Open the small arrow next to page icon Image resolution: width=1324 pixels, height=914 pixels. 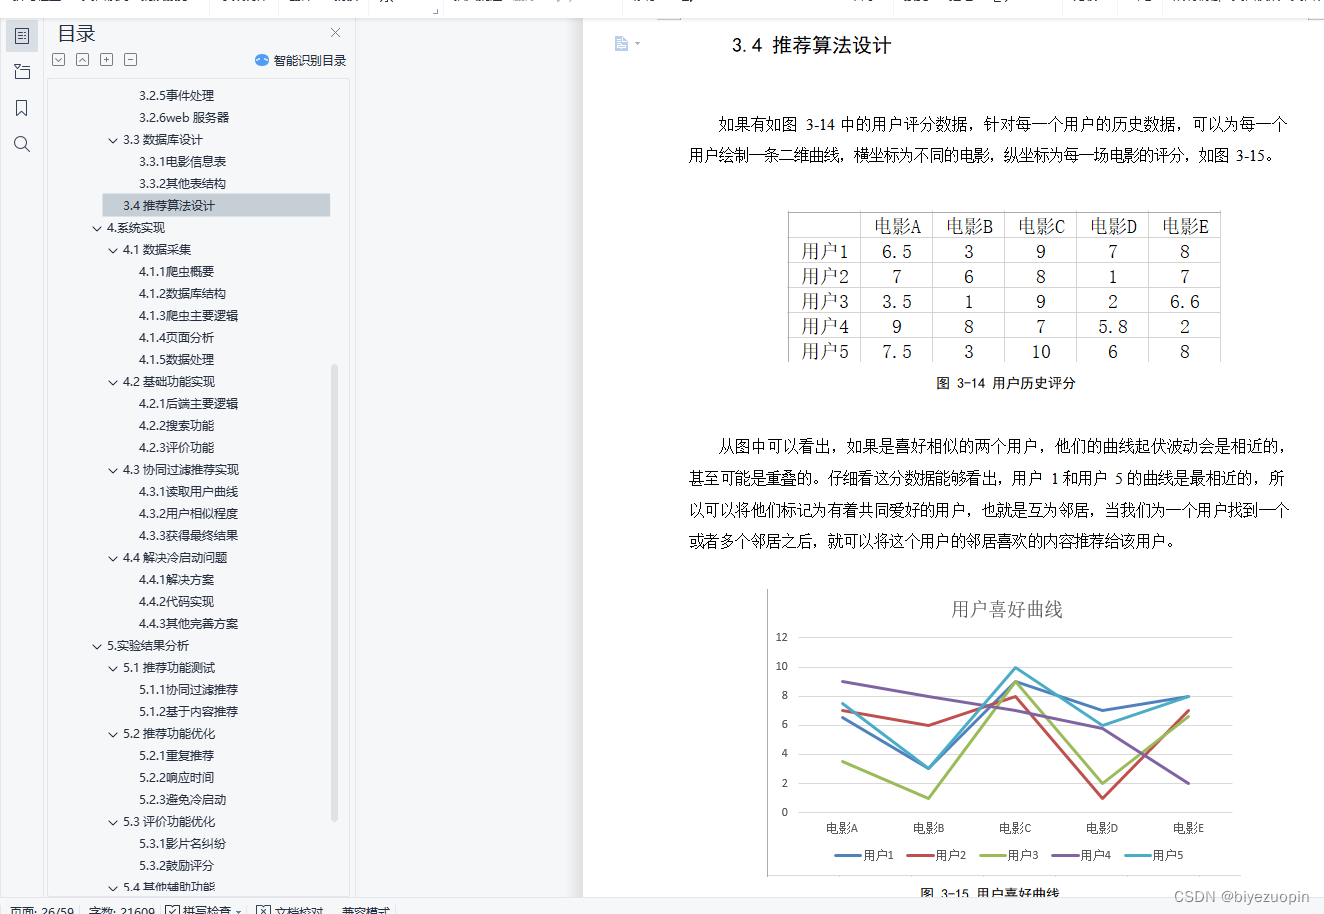(637, 44)
